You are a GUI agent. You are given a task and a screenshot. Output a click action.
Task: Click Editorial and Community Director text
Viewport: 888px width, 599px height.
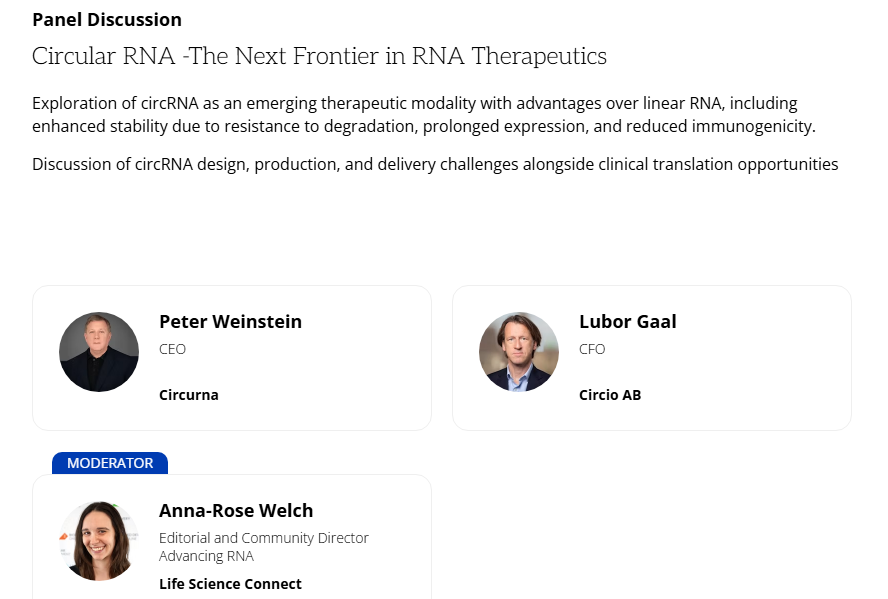264,538
